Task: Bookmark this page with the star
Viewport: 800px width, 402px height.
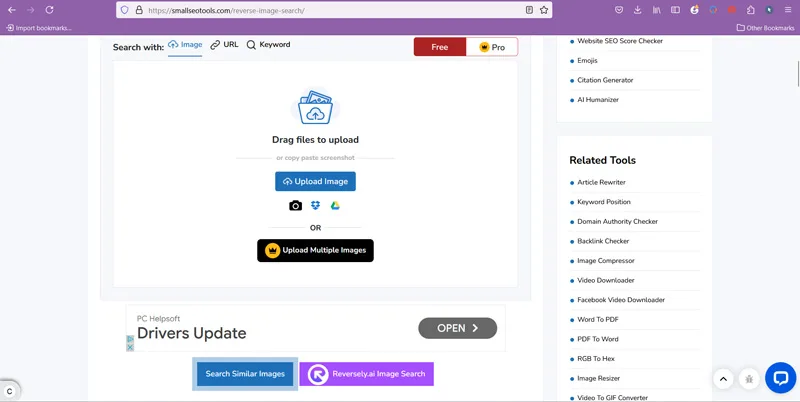Action: (544, 10)
